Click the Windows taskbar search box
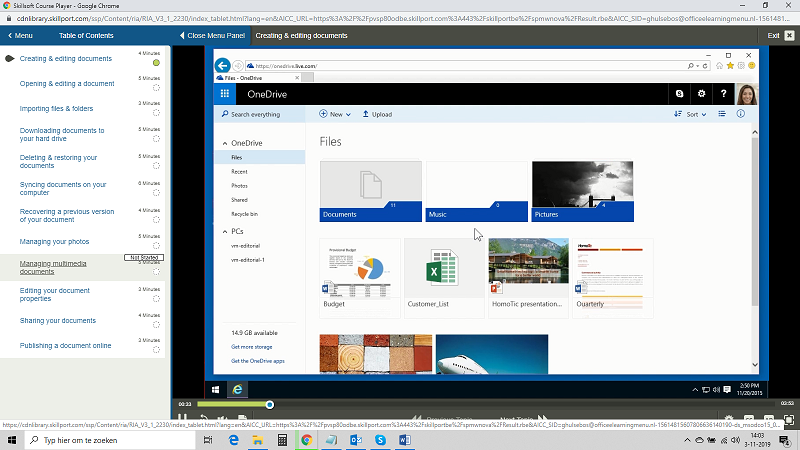The image size is (800, 450). [110, 440]
